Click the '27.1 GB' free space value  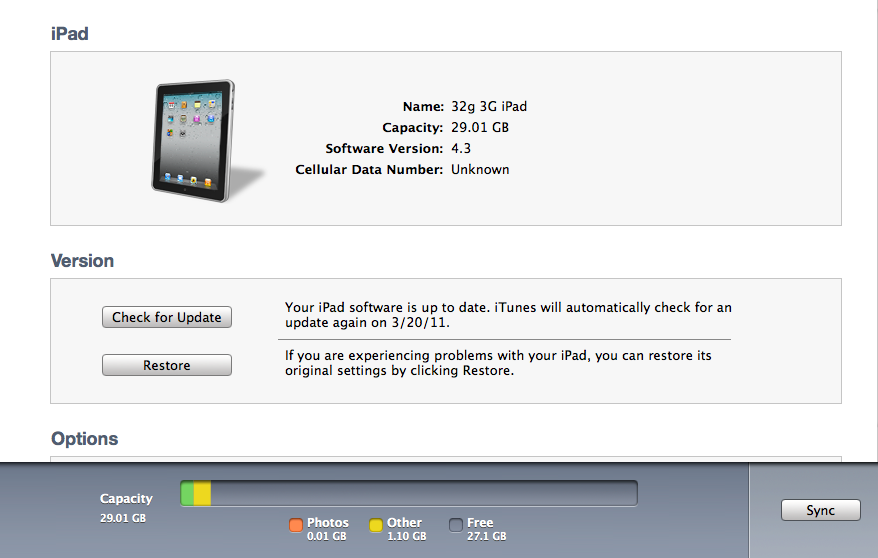point(487,536)
